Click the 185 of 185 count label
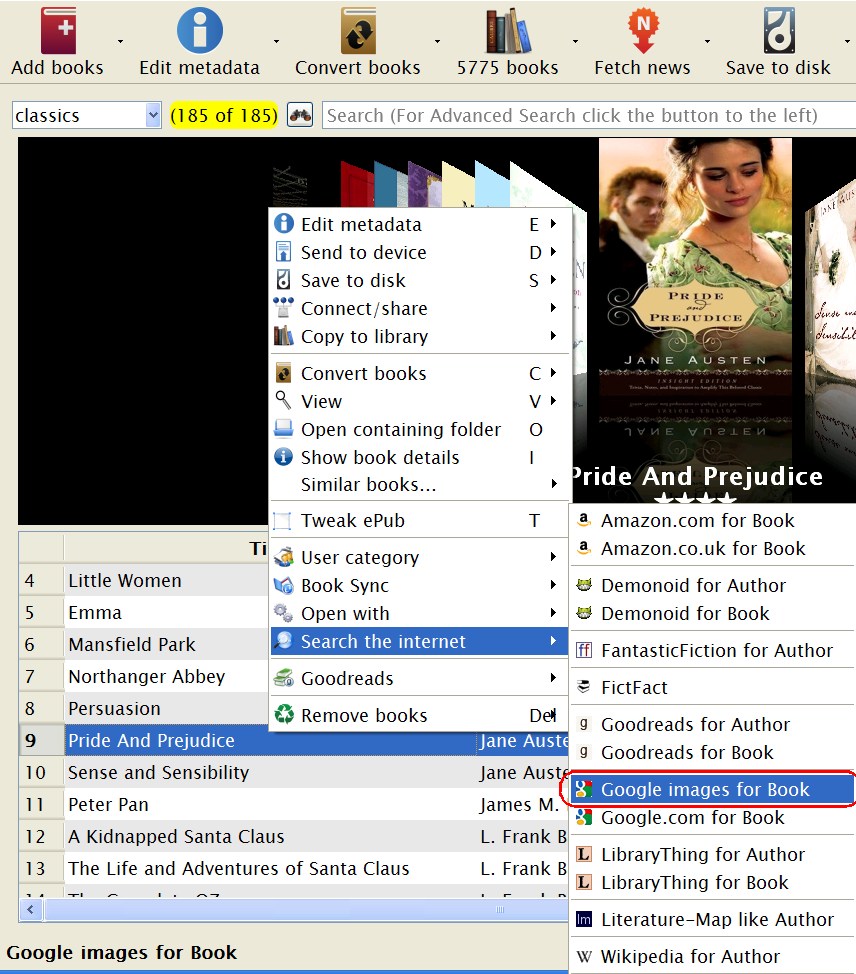 pos(224,116)
